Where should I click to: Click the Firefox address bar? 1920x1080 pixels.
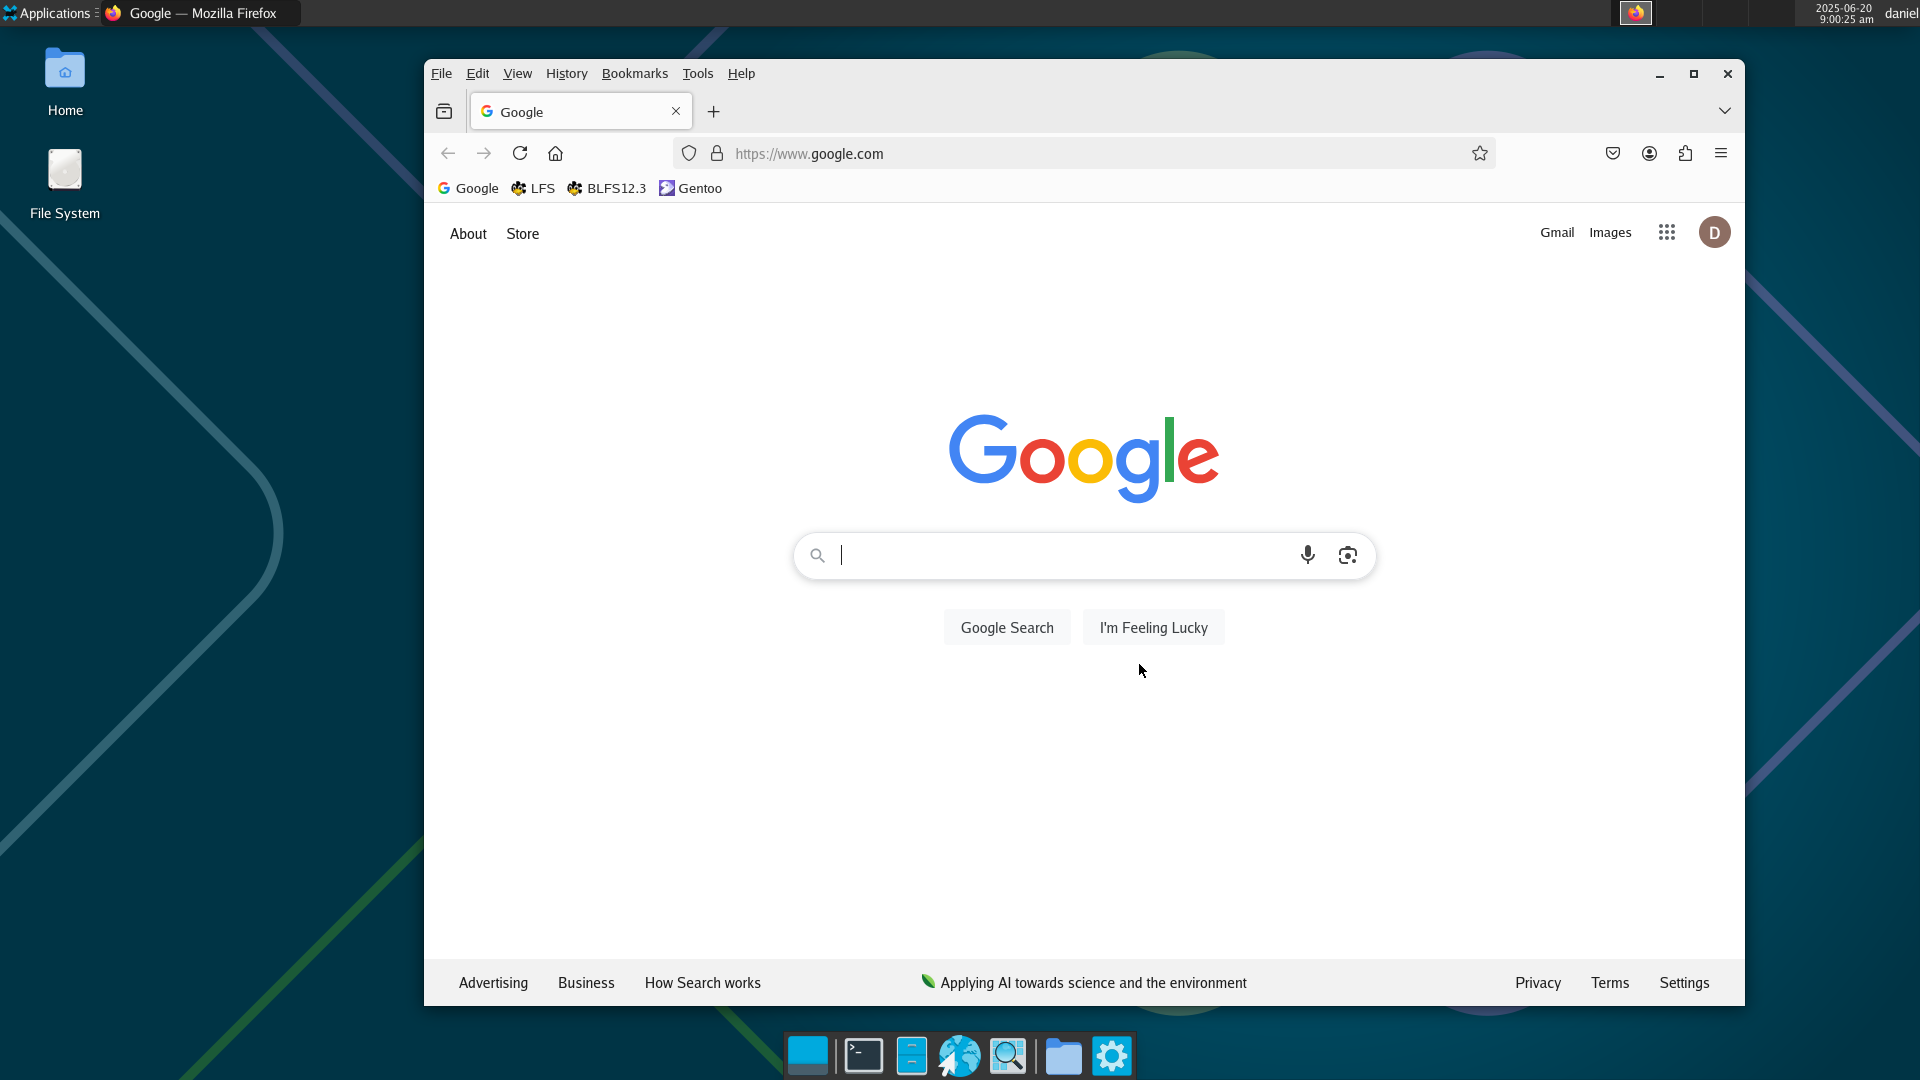pyautogui.click(x=1084, y=153)
